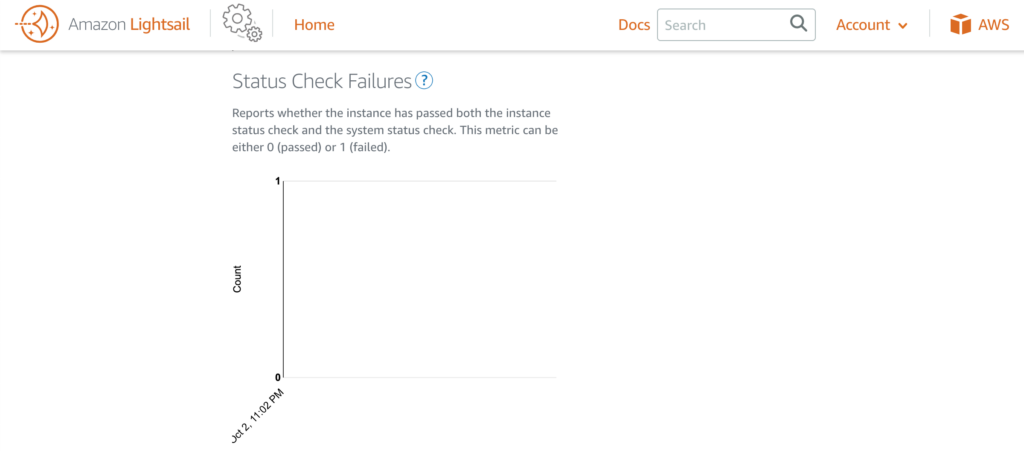Click the y-axis value 0 label

pos(278,377)
